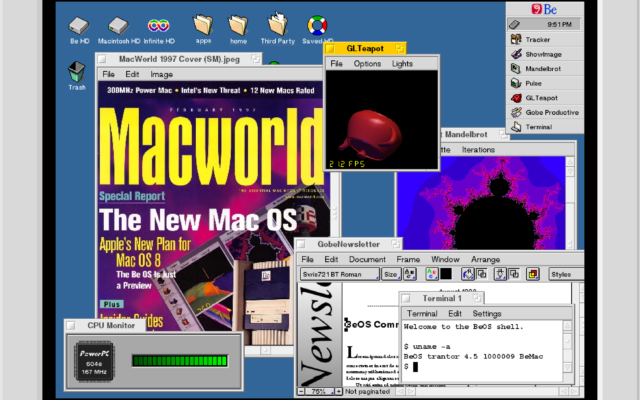Open File menu in GLTeapot window
Viewport: 640px width, 400px height.
coord(336,64)
